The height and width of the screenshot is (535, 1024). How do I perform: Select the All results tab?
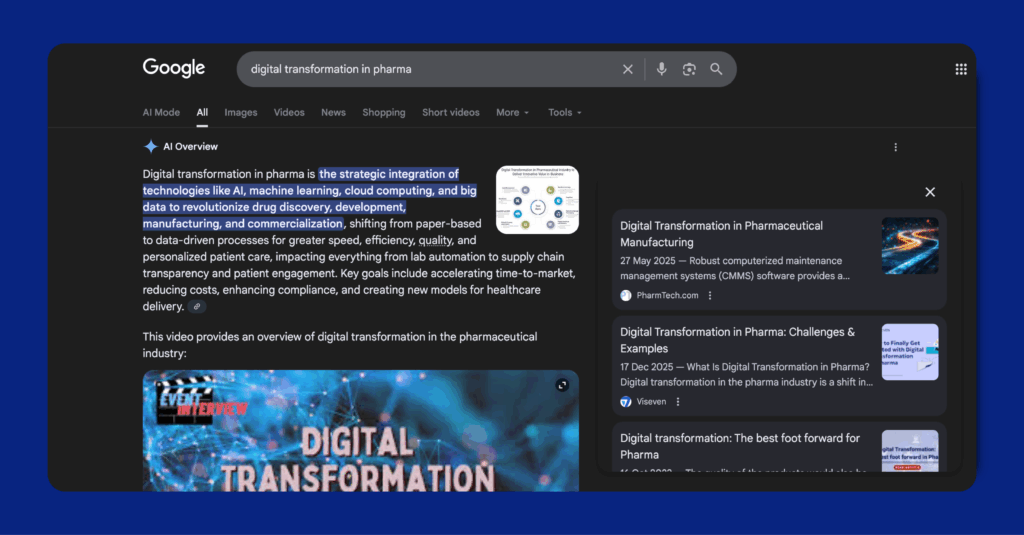click(202, 112)
